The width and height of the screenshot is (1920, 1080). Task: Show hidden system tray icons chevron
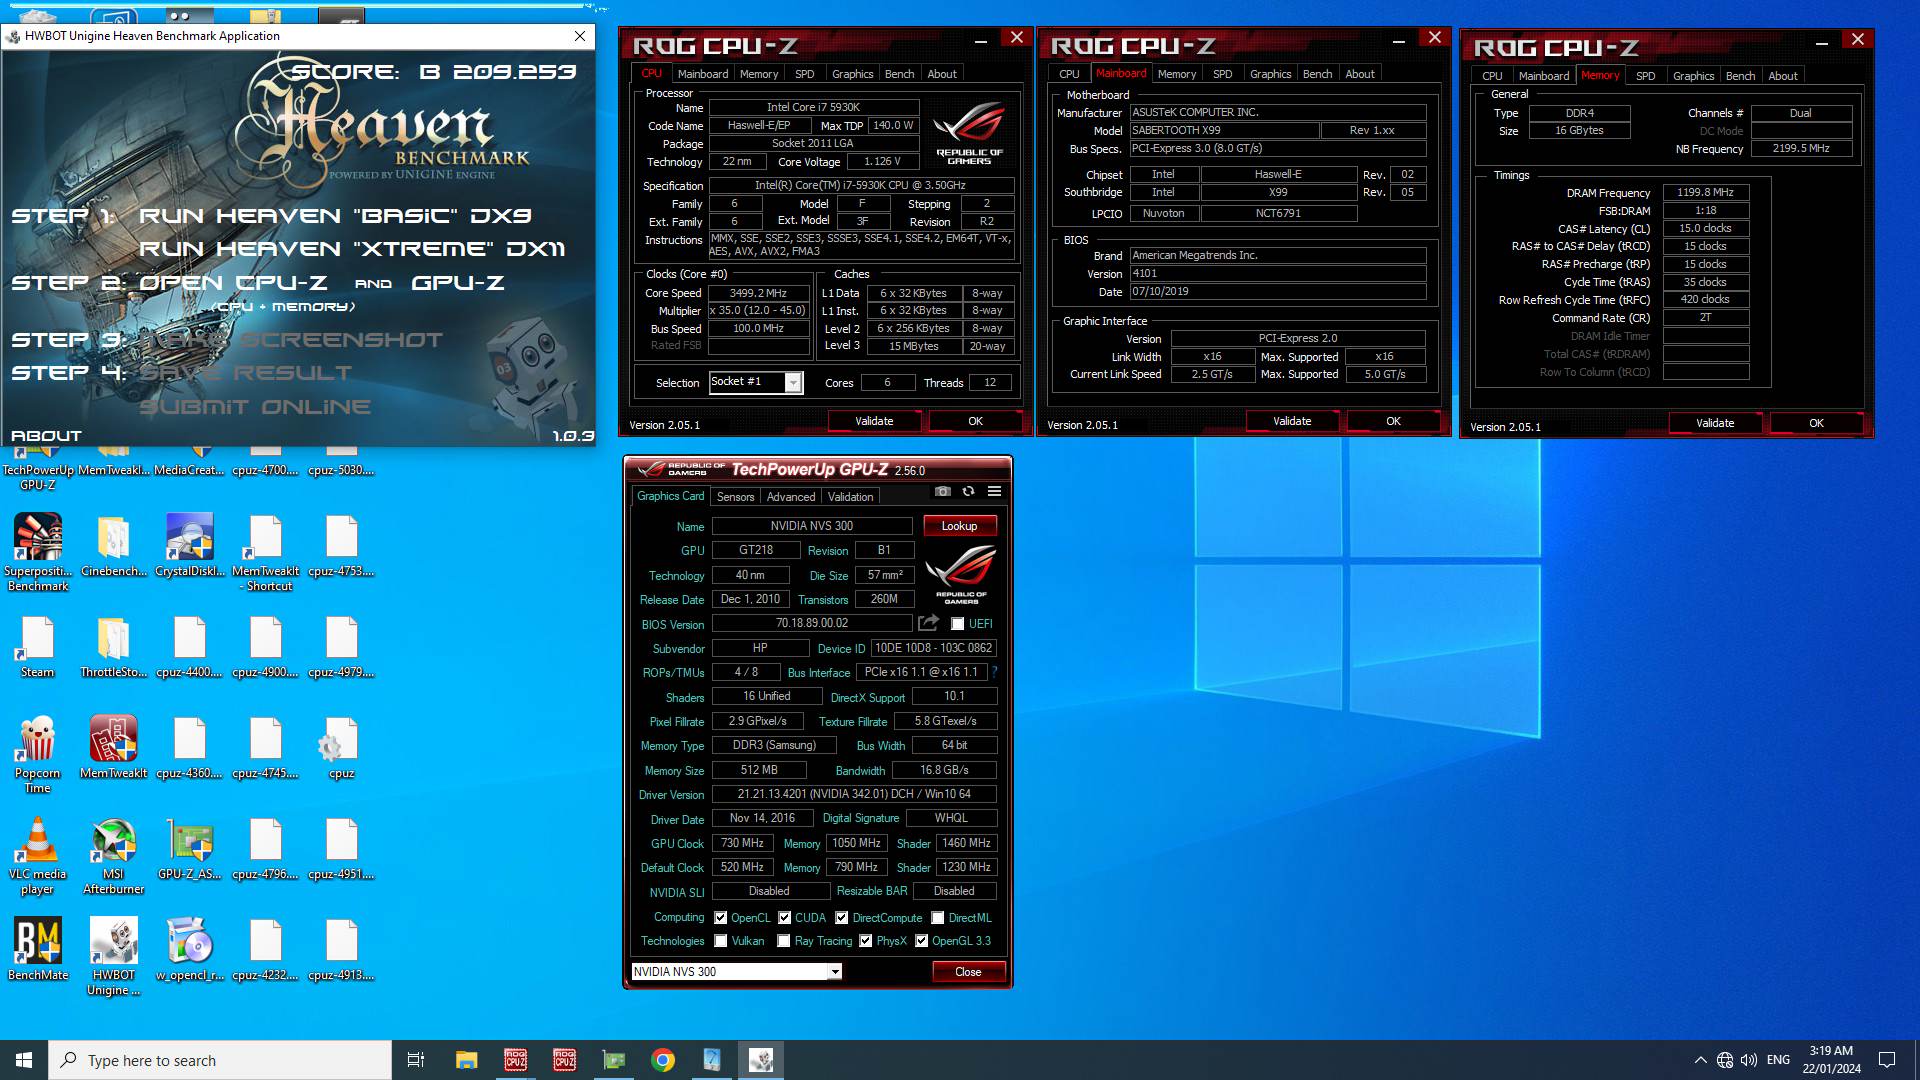[x=1700, y=1060]
